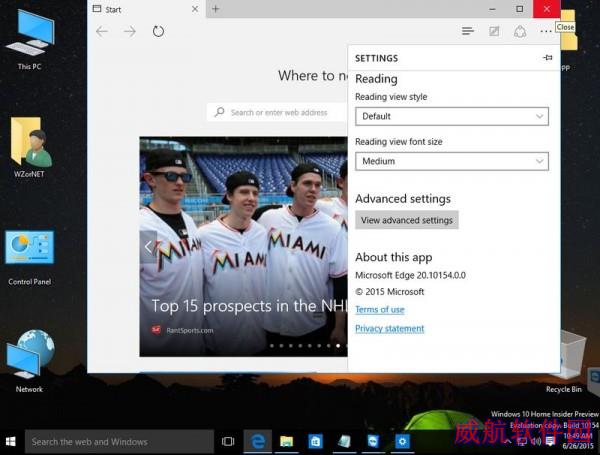This screenshot has width=600, height=455.
Task: Open Task View from the taskbar
Action: pyautogui.click(x=228, y=441)
